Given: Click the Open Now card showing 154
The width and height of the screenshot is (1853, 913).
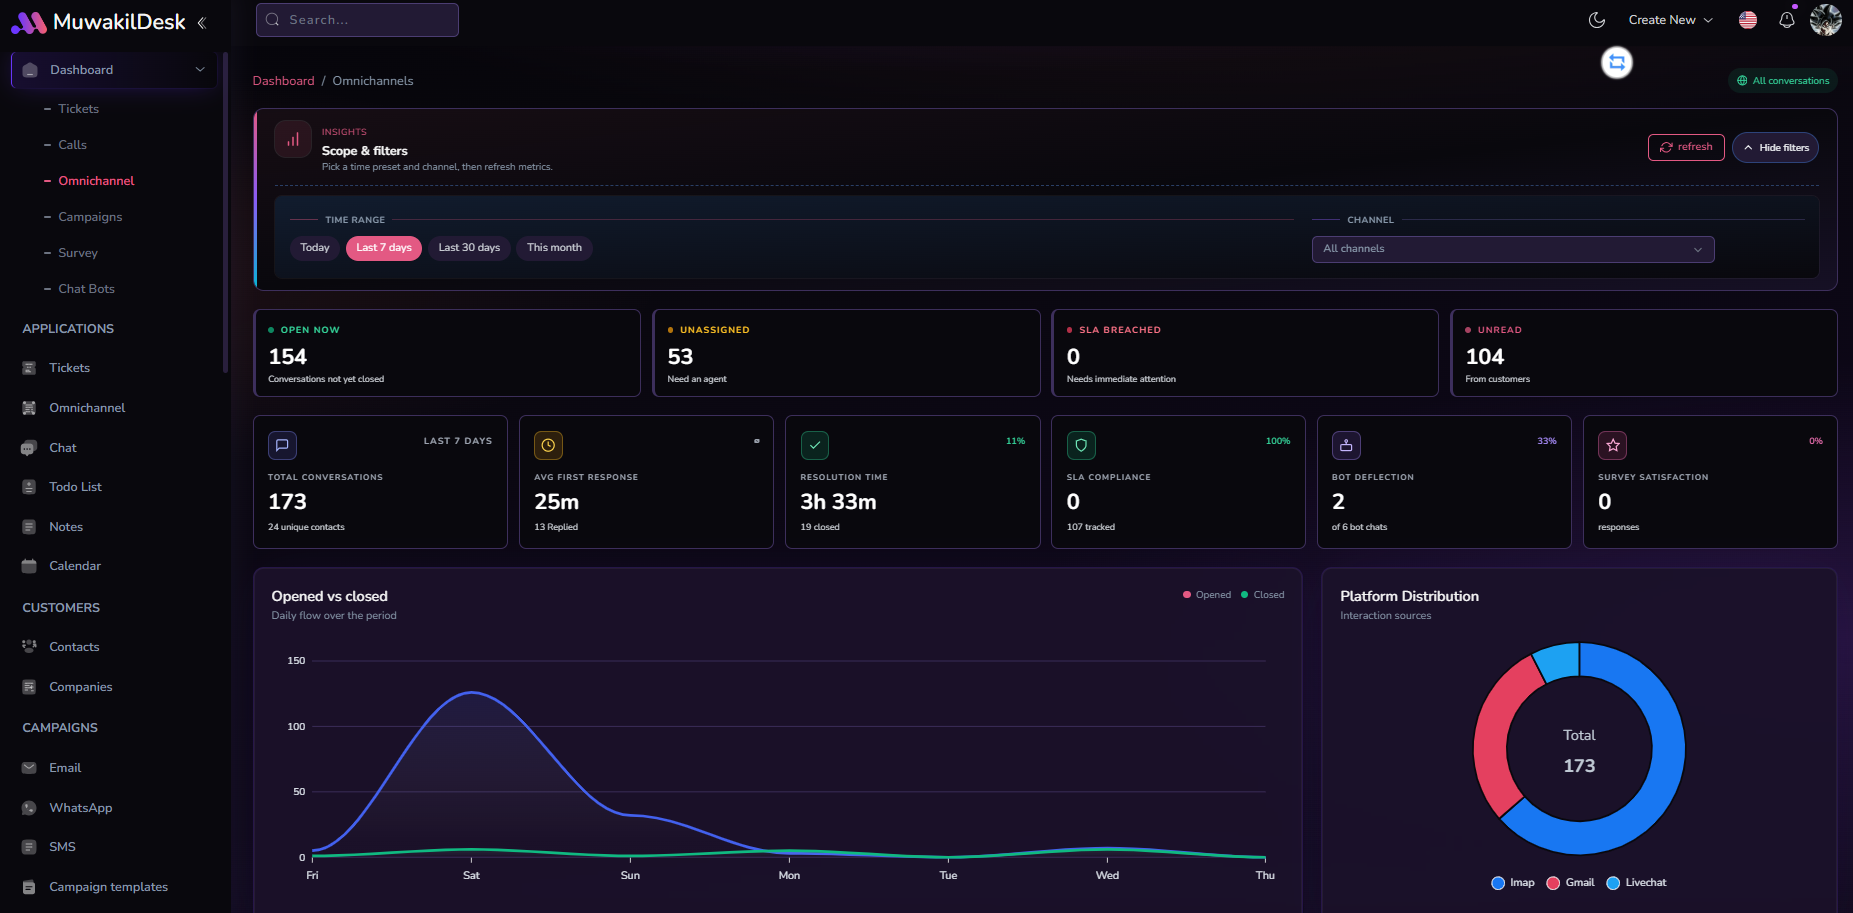Looking at the screenshot, I should (447, 353).
